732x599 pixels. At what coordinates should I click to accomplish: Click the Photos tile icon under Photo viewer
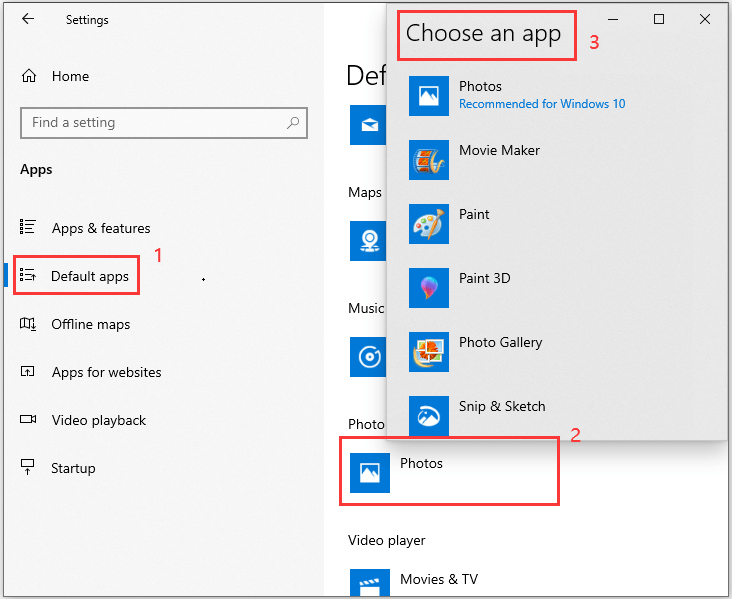[370, 472]
